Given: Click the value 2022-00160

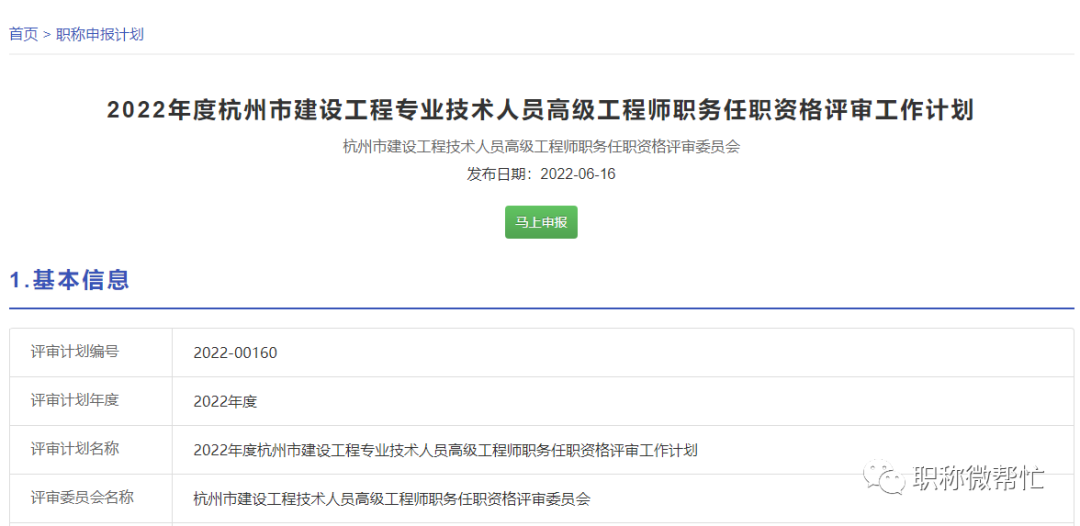Looking at the screenshot, I should click(x=236, y=353).
